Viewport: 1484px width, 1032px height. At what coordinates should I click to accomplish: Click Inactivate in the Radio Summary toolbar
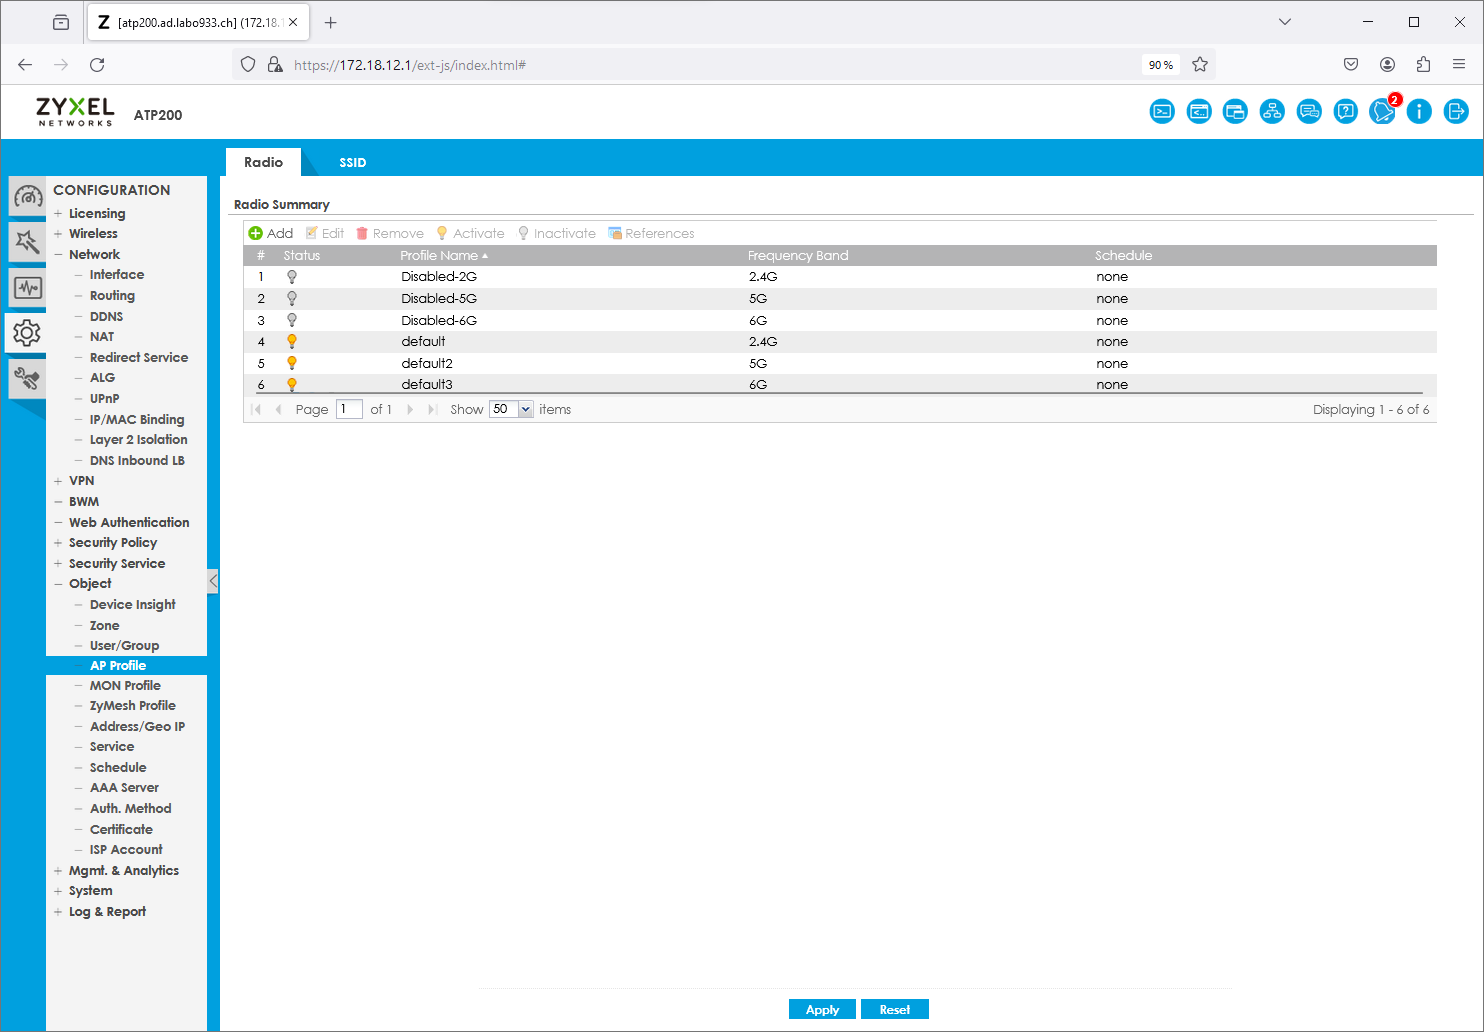556,233
